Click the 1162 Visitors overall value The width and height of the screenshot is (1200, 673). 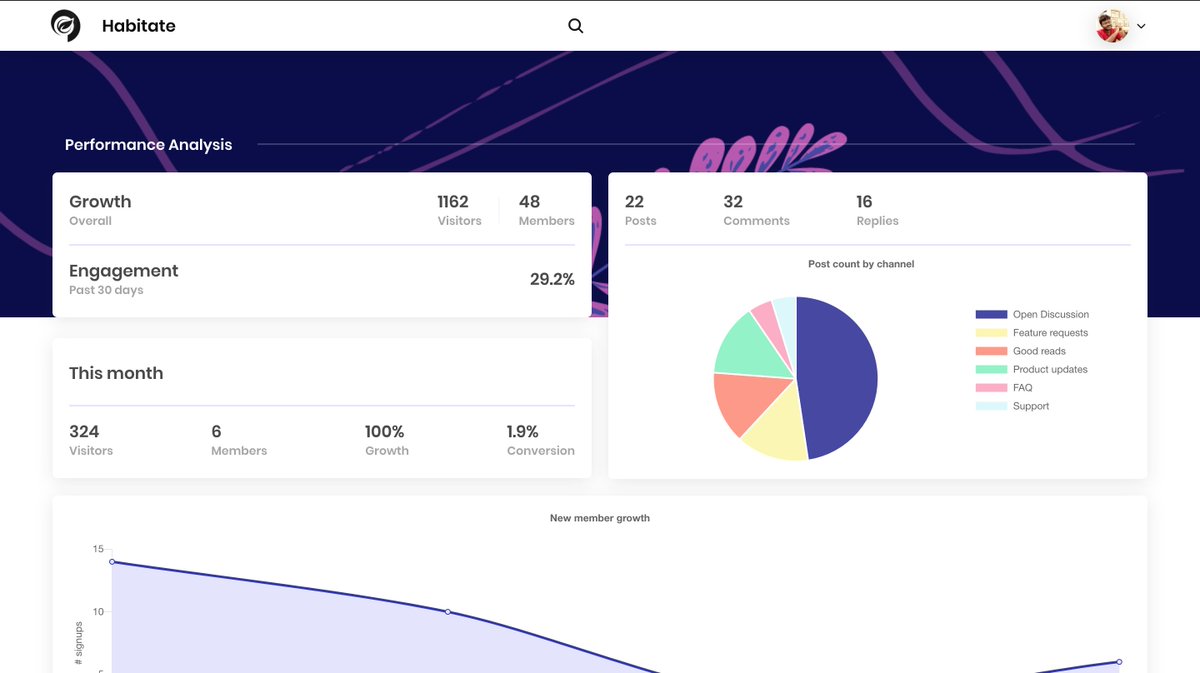tap(453, 202)
